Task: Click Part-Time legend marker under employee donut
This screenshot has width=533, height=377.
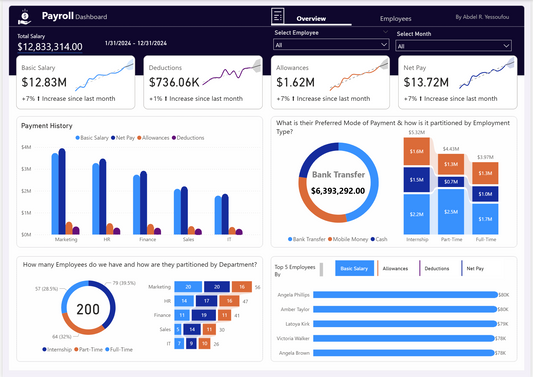Action: (76, 349)
